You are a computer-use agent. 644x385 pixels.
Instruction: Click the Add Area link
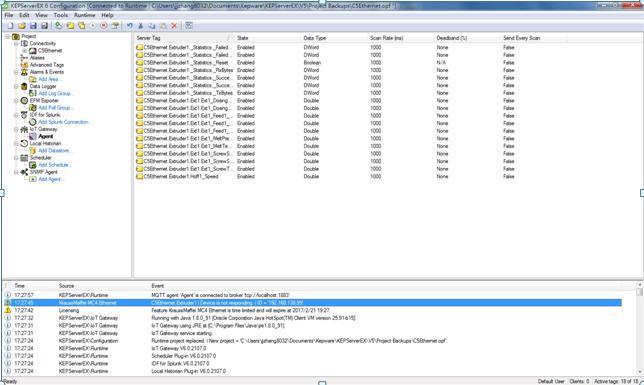coord(50,79)
